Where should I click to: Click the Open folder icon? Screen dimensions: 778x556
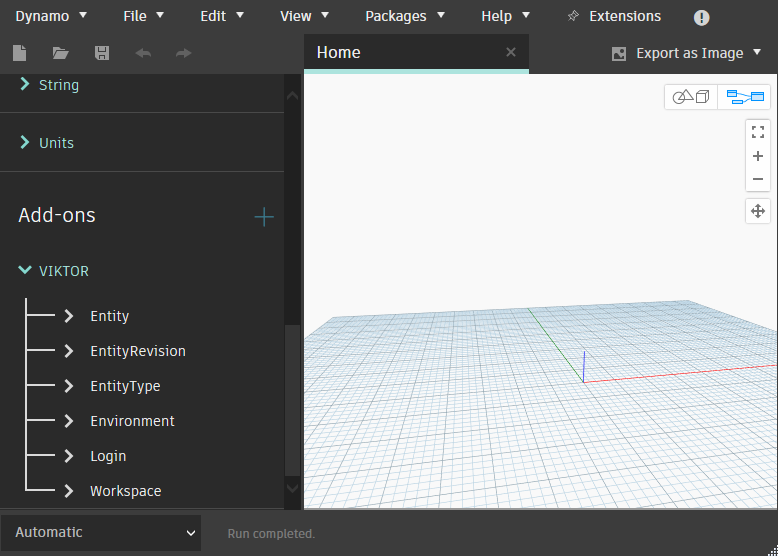(x=60, y=53)
